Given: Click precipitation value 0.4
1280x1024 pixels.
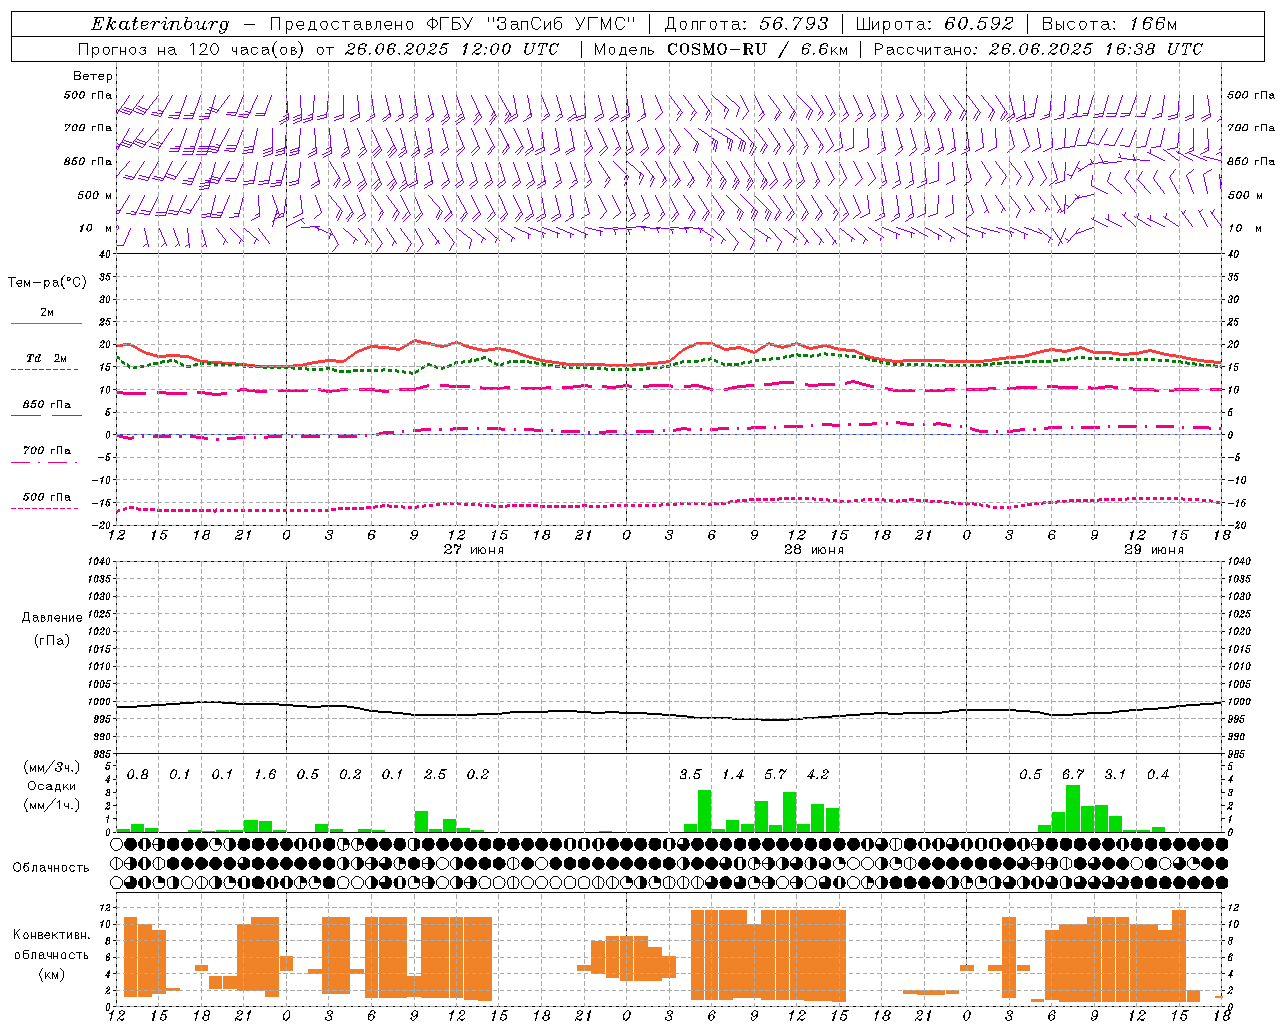Looking at the screenshot, I should tap(1158, 775).
